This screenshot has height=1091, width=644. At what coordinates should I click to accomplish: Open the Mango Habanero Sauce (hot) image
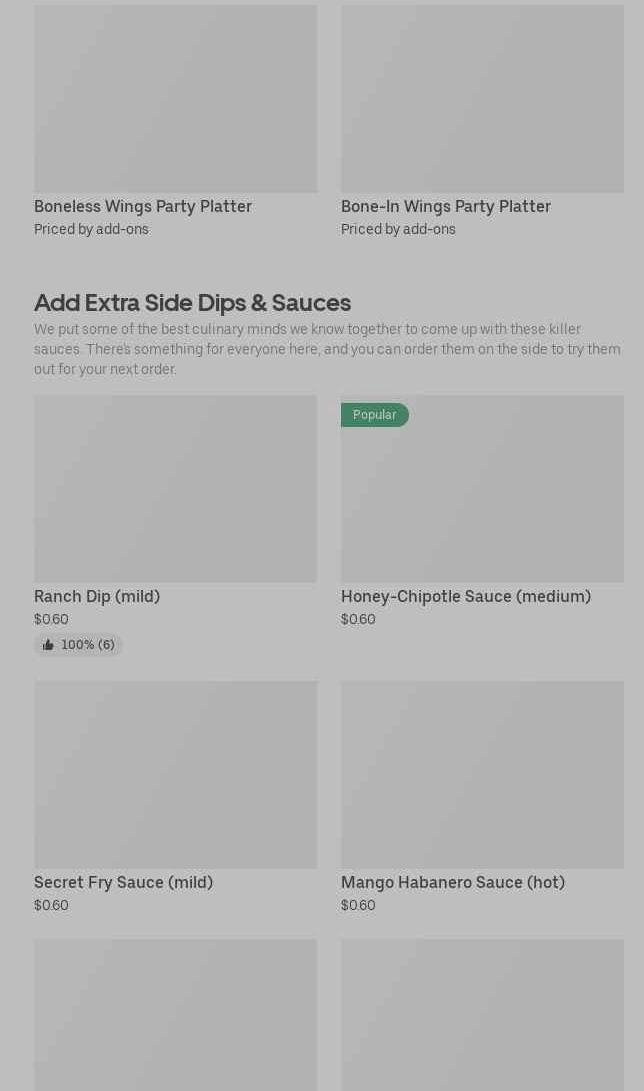click(482, 774)
